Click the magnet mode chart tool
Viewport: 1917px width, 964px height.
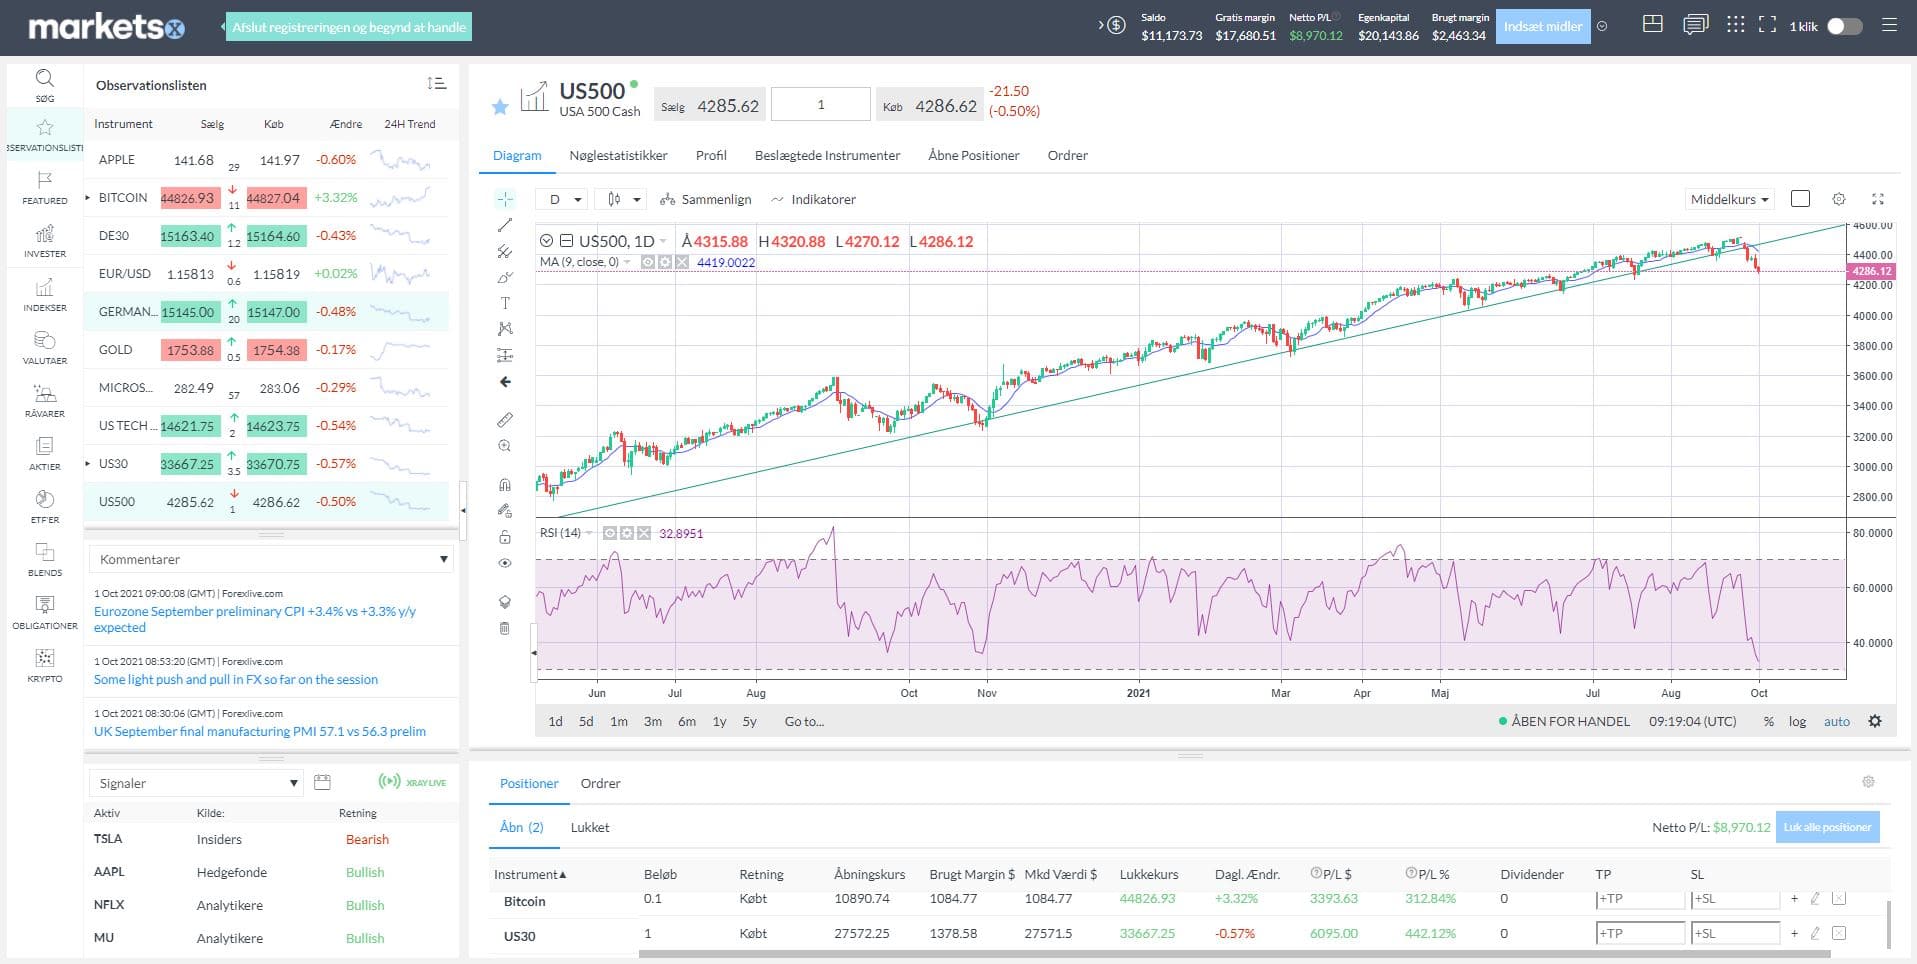pos(505,484)
